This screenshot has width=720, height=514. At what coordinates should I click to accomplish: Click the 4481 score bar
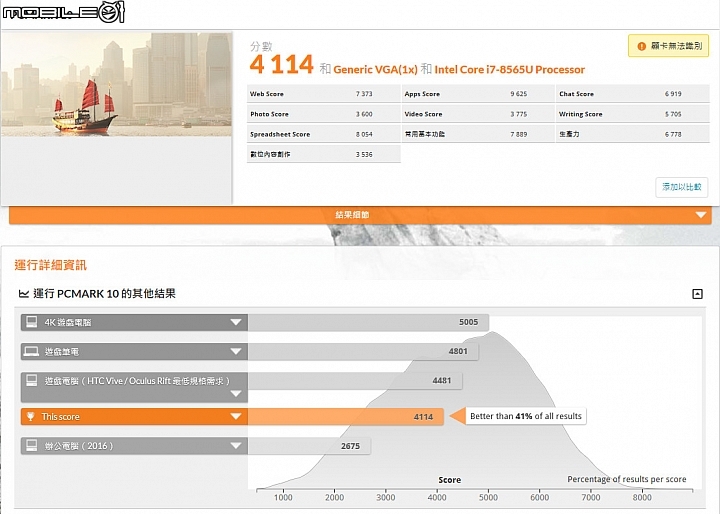click(x=355, y=380)
